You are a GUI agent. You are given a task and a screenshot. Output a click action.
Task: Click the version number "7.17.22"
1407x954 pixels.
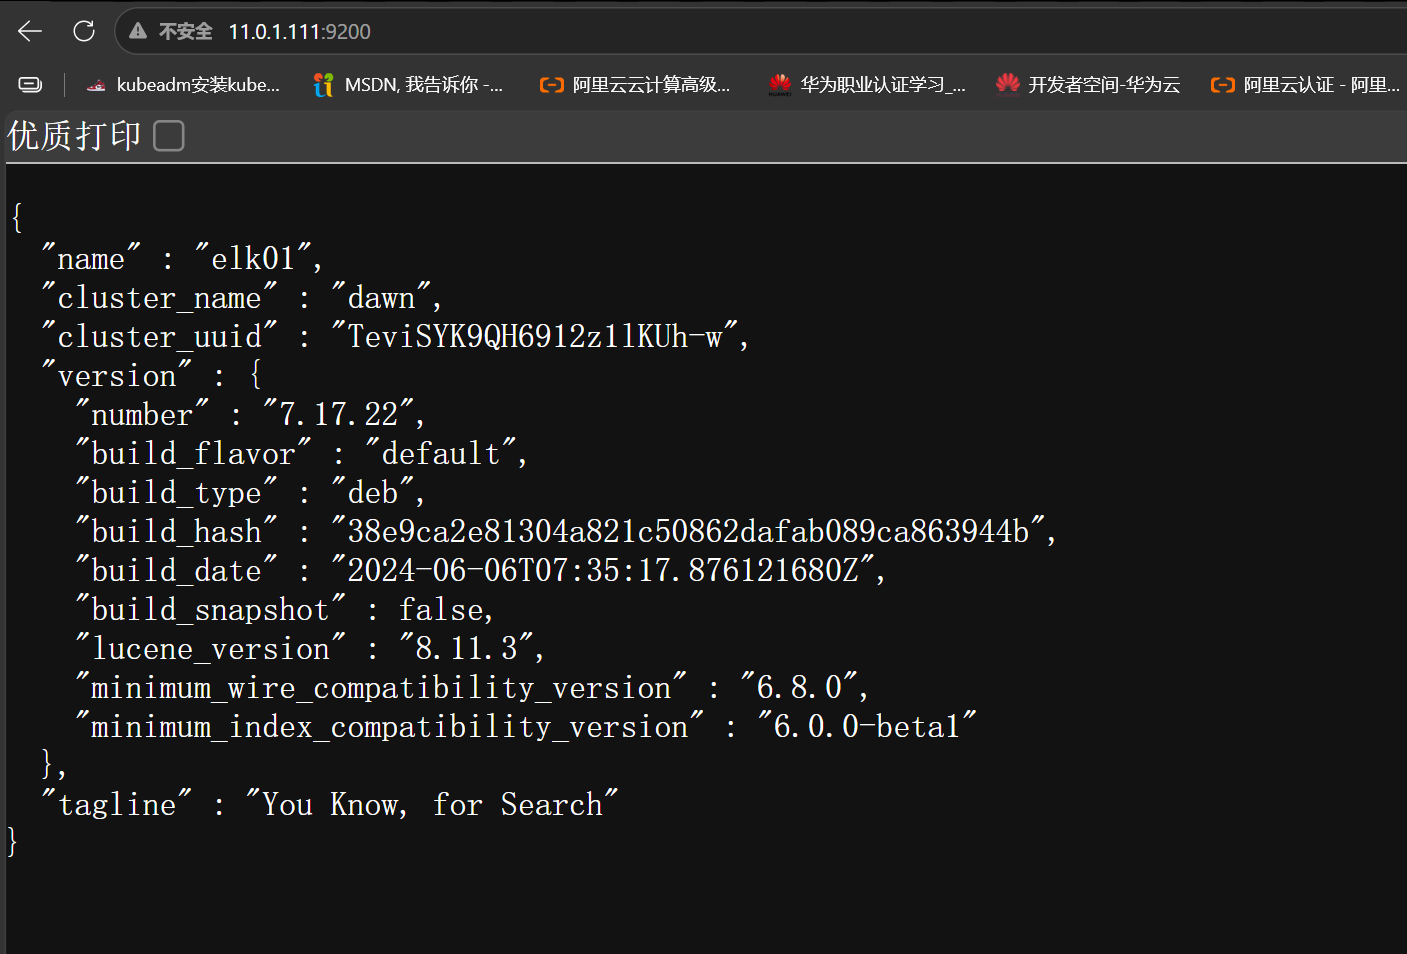[x=338, y=415]
